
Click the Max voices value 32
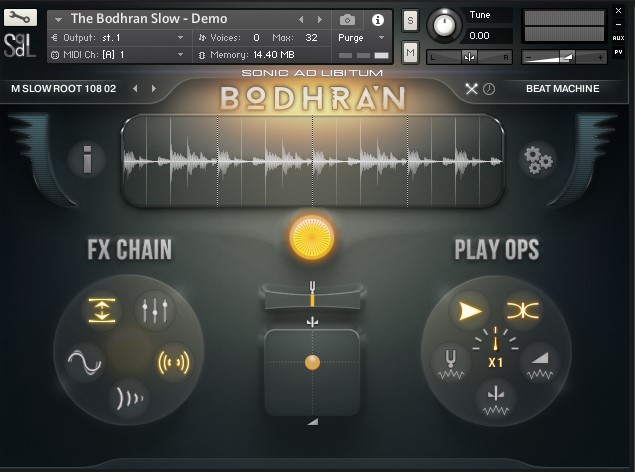[x=311, y=38]
